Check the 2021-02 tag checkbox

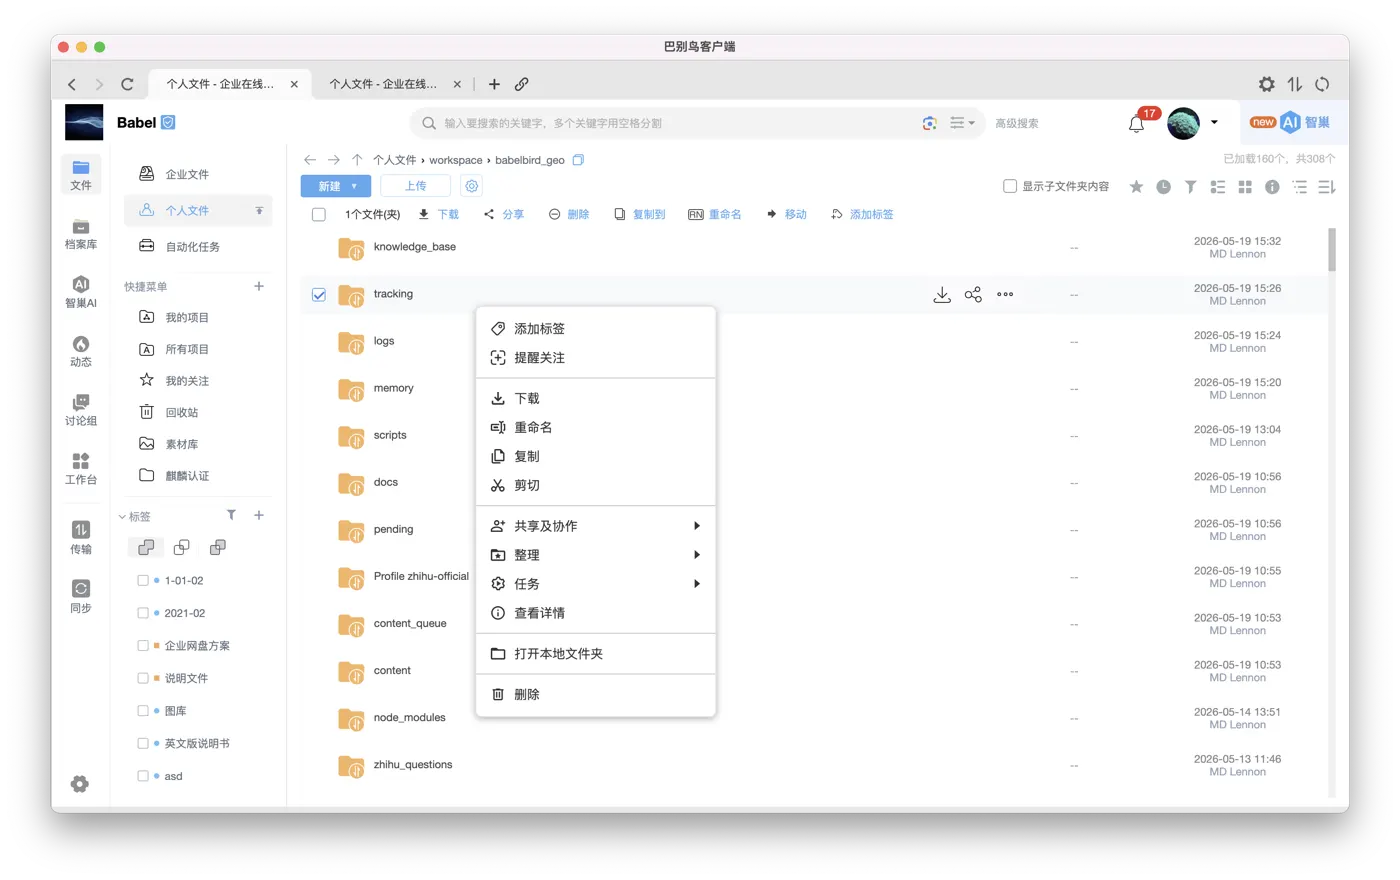point(143,613)
